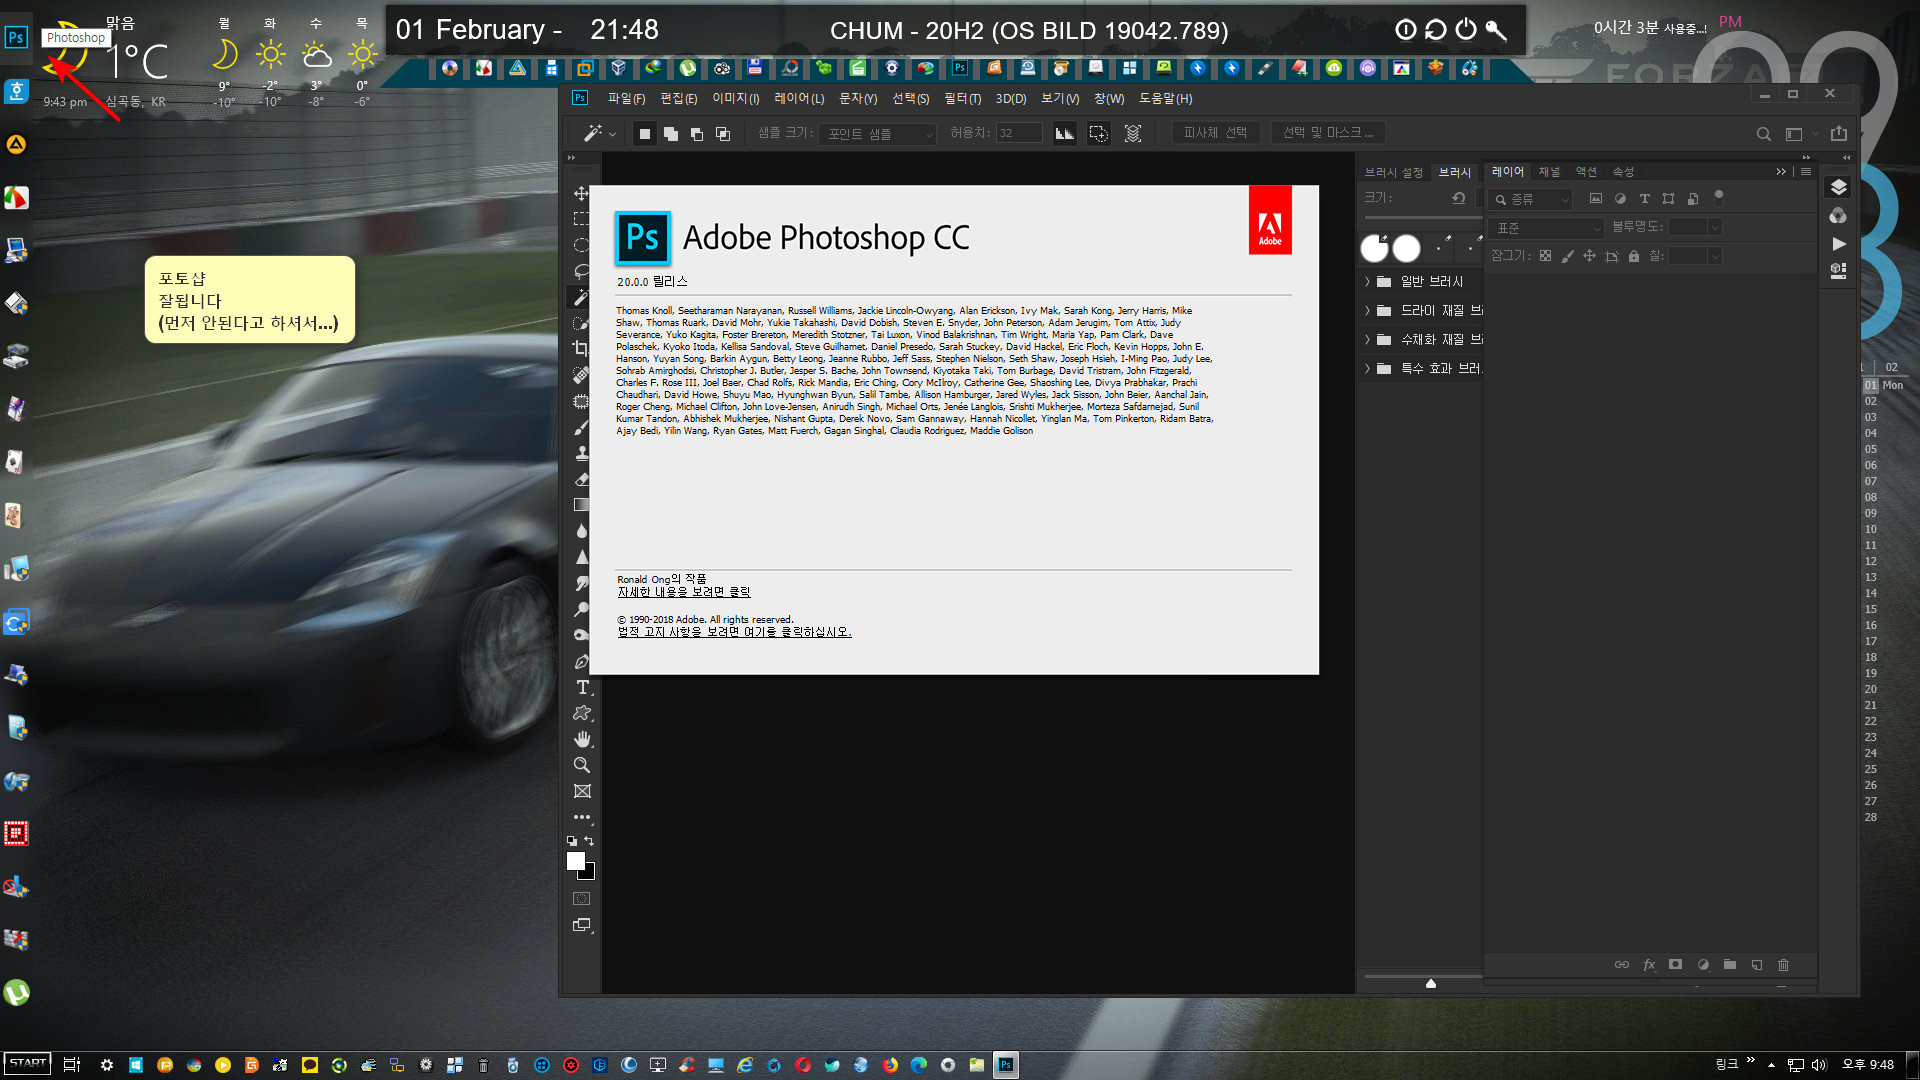Screen dimensions: 1920x1080
Task: Select the Eraser tool
Action: [581, 479]
